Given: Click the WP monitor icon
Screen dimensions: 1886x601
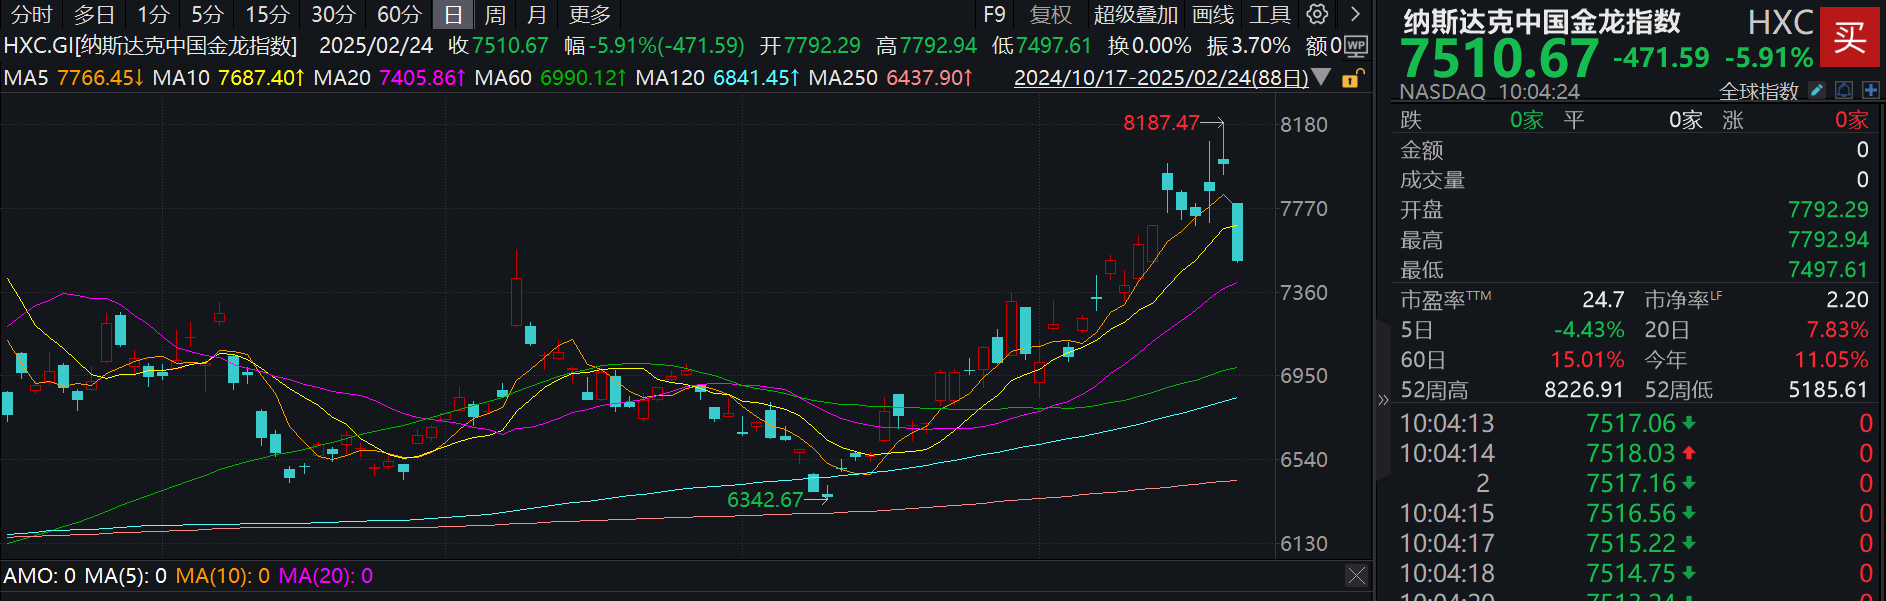Looking at the screenshot, I should point(1356,45).
